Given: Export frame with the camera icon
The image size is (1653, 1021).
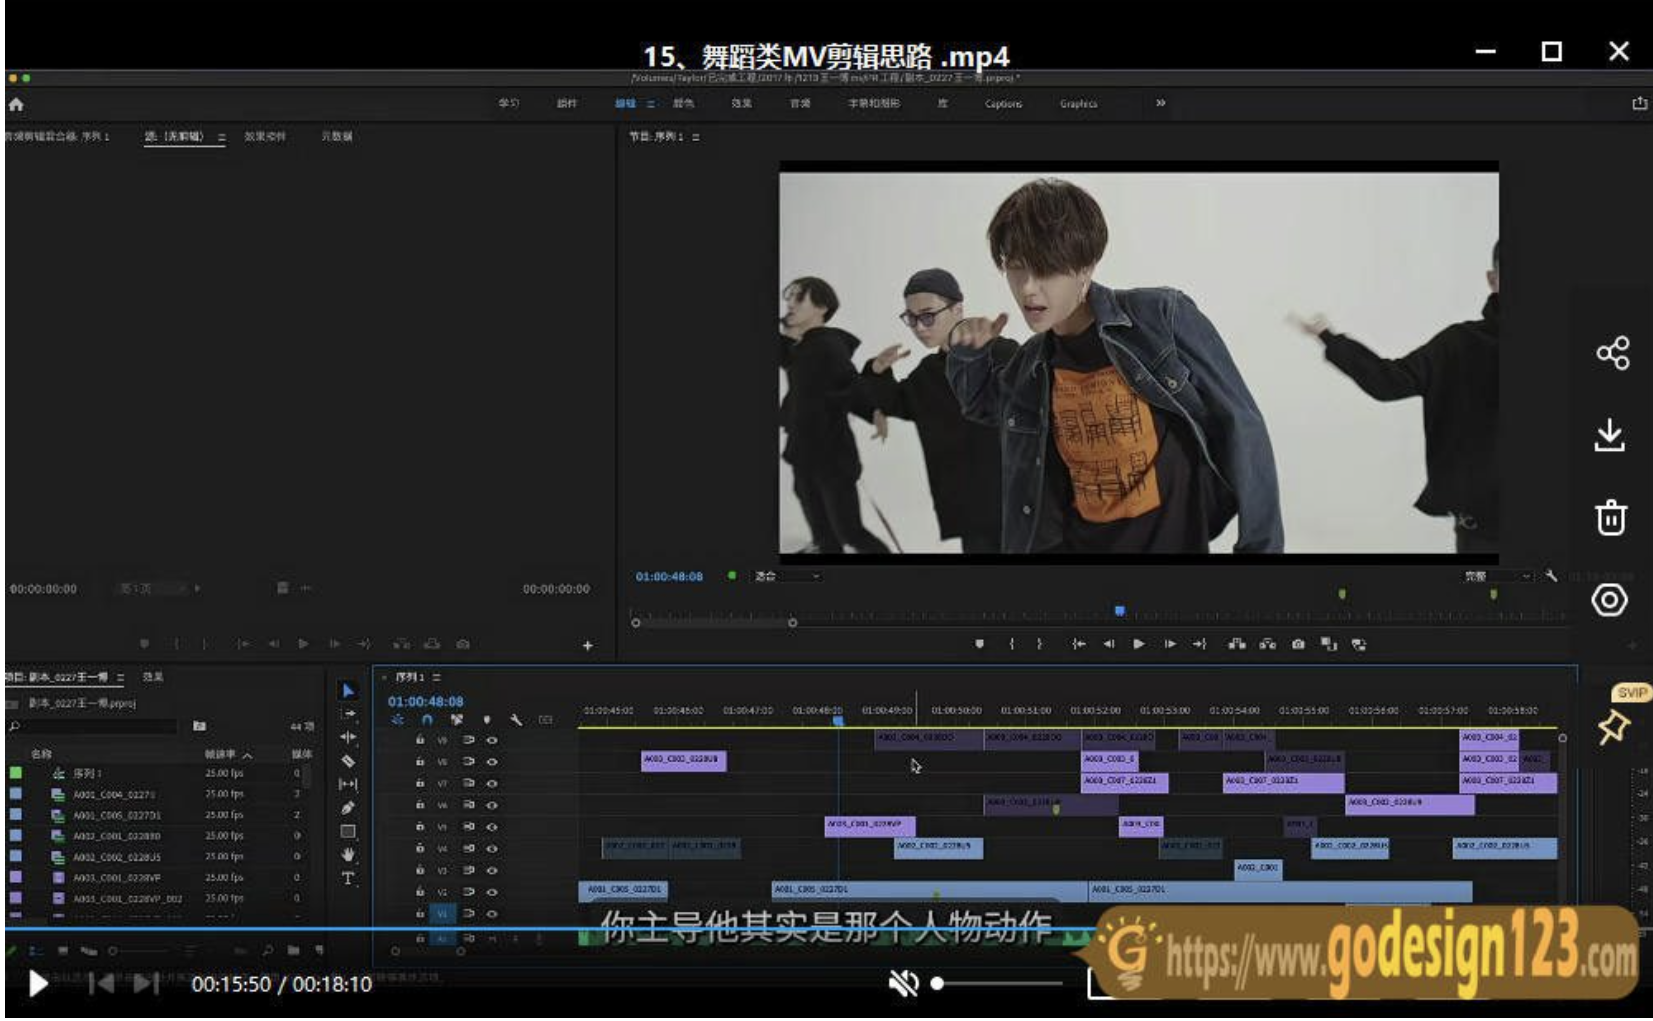Looking at the screenshot, I should (1298, 645).
